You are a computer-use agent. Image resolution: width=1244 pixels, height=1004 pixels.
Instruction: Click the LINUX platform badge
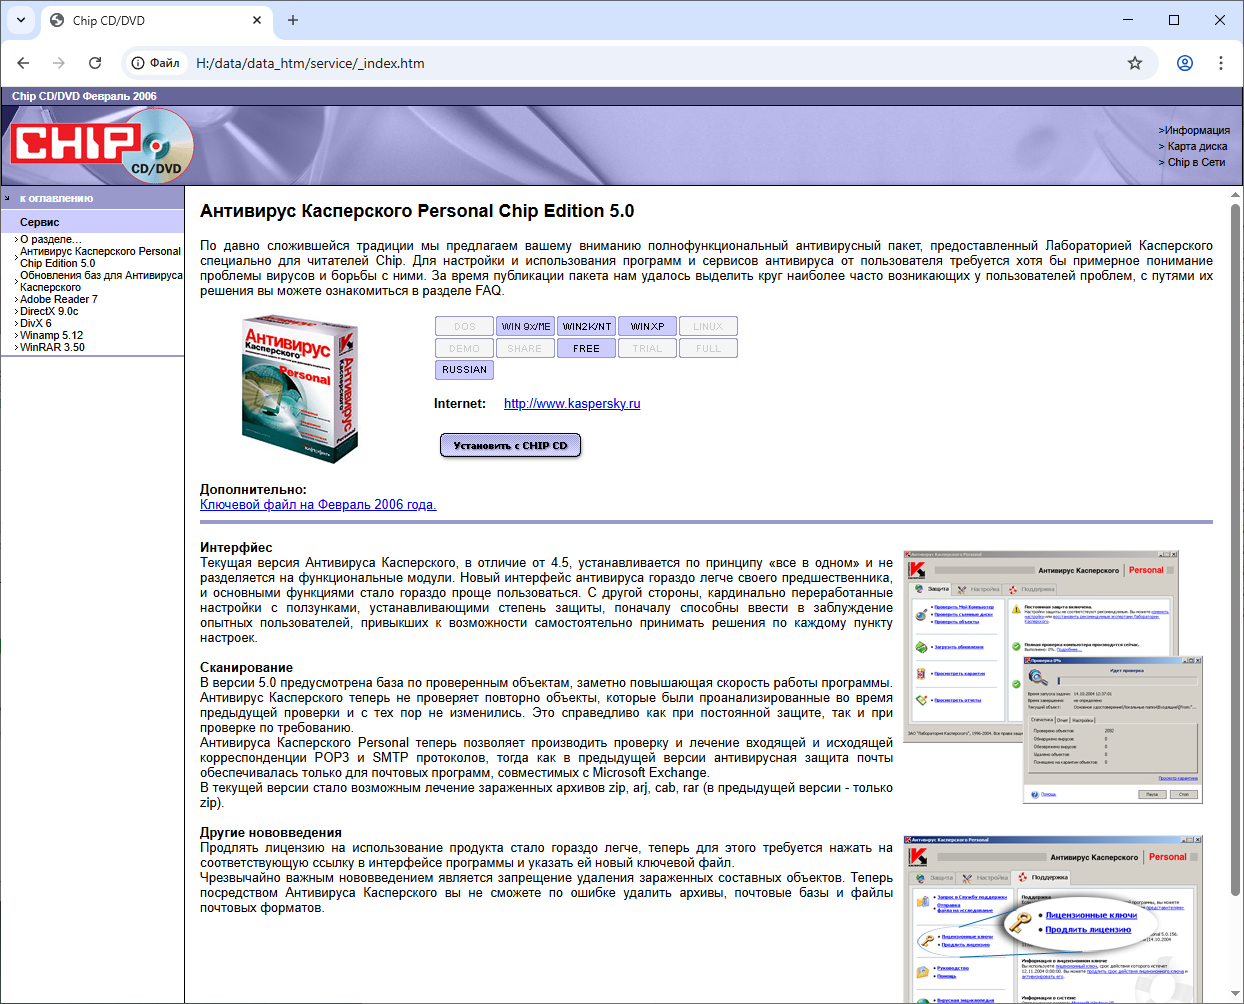click(x=708, y=326)
